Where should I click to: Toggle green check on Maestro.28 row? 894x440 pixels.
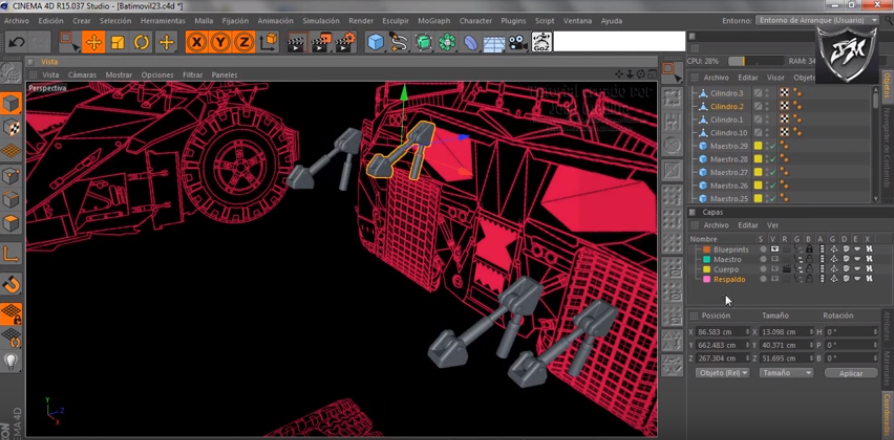772,159
